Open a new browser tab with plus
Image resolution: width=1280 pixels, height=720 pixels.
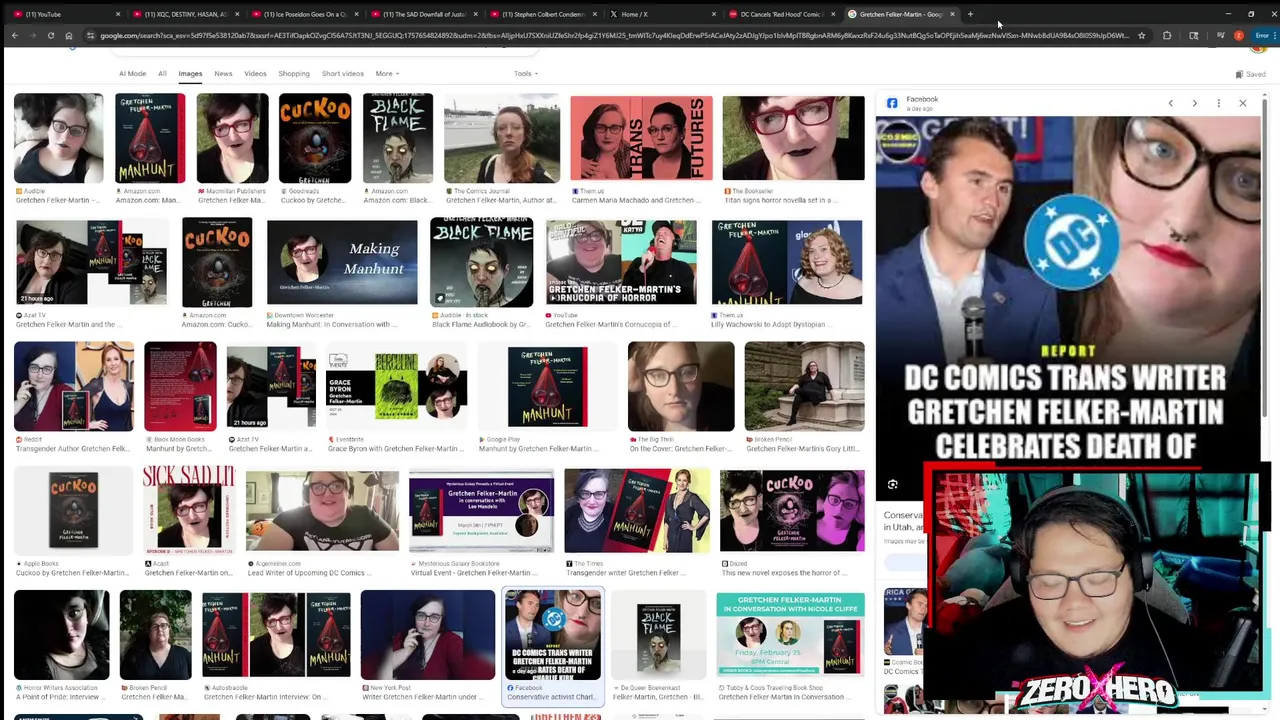[x=970, y=14]
